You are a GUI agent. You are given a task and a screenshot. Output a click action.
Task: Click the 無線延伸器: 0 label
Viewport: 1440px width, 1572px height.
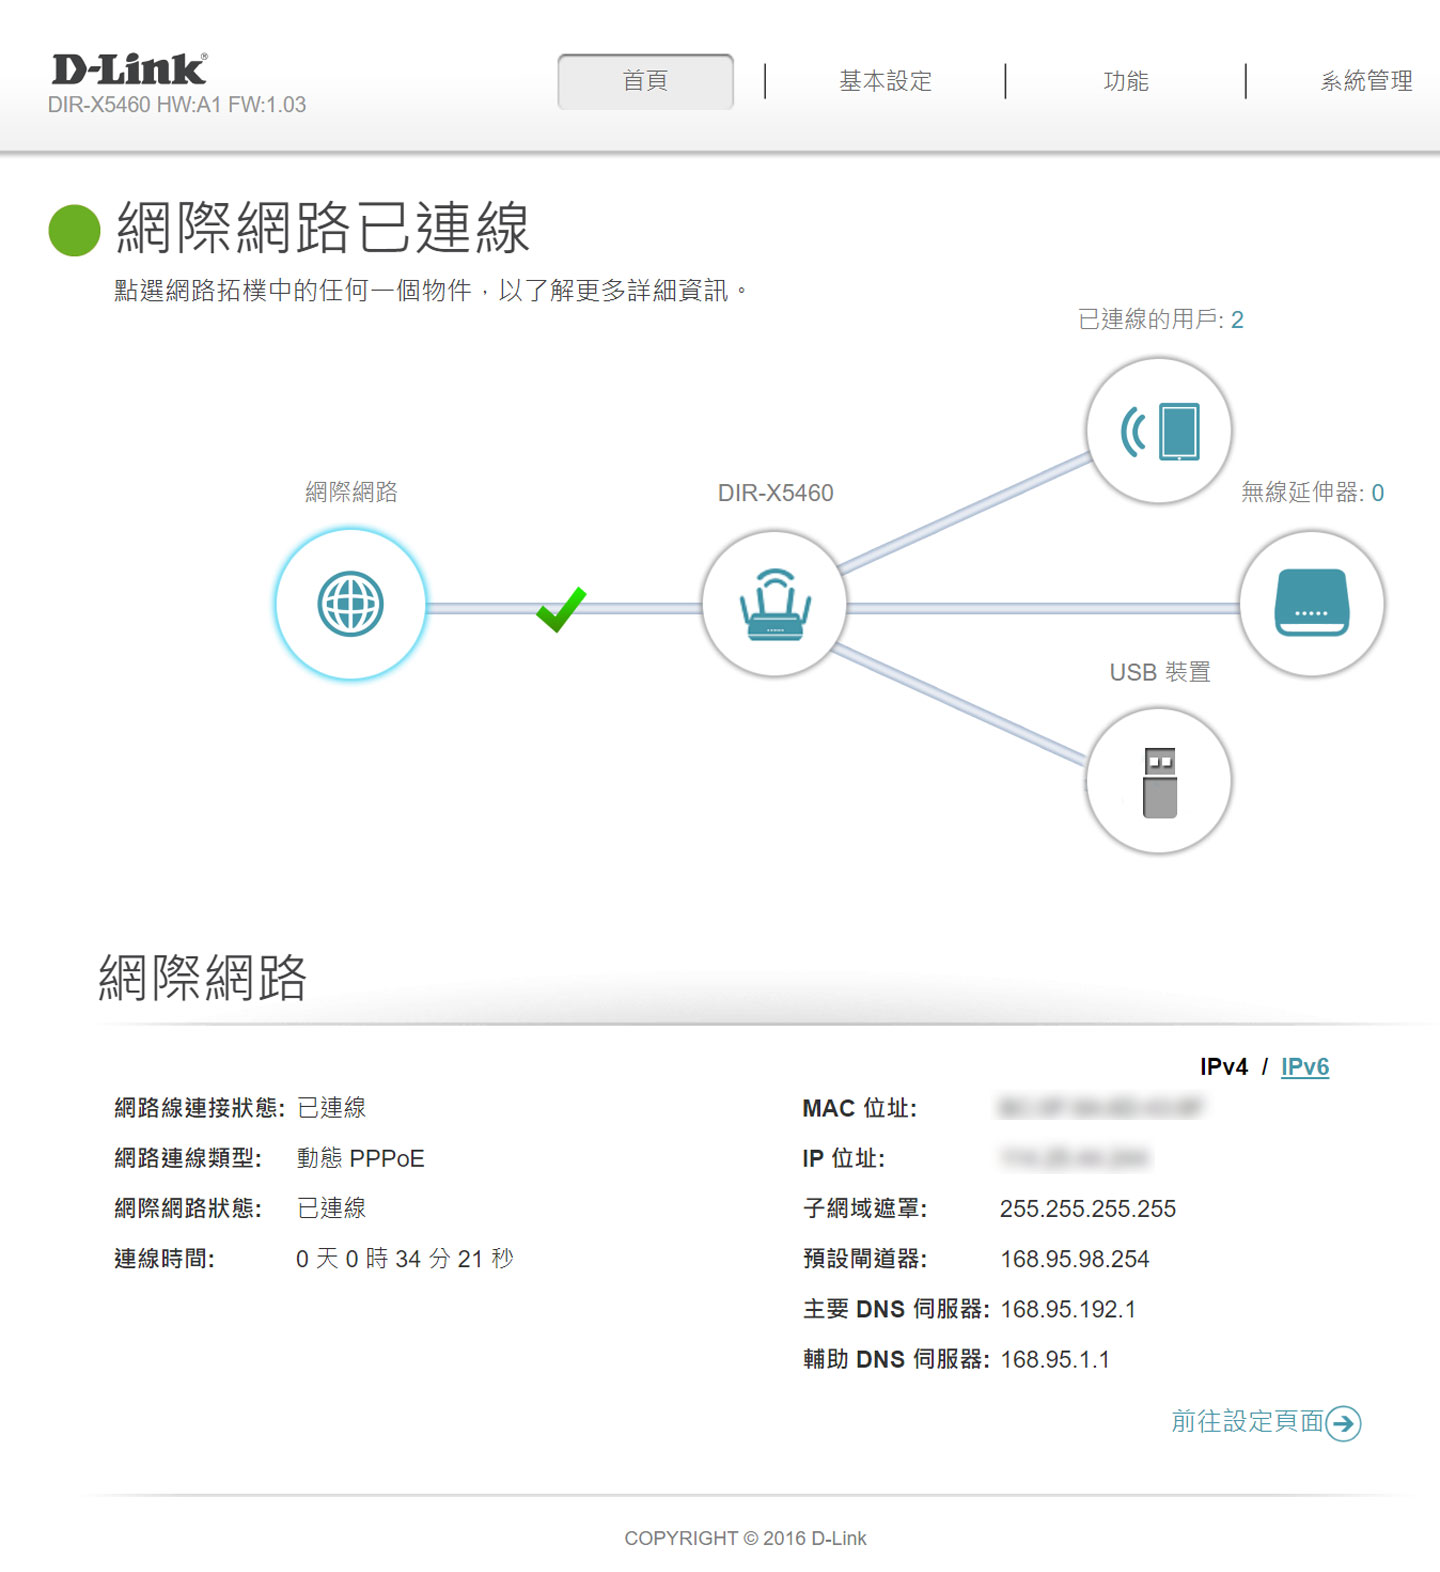(1312, 492)
